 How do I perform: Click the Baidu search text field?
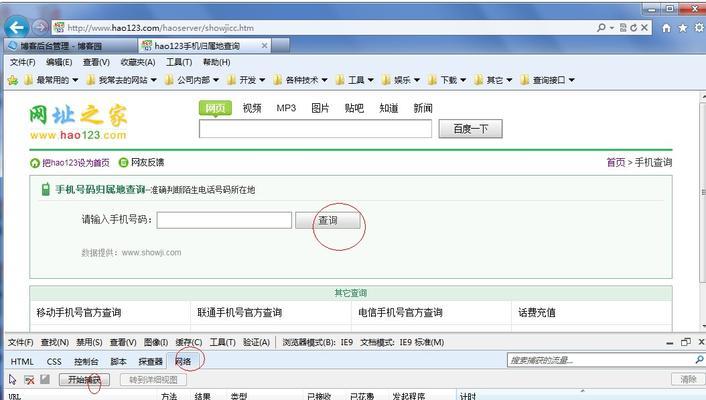coord(315,129)
